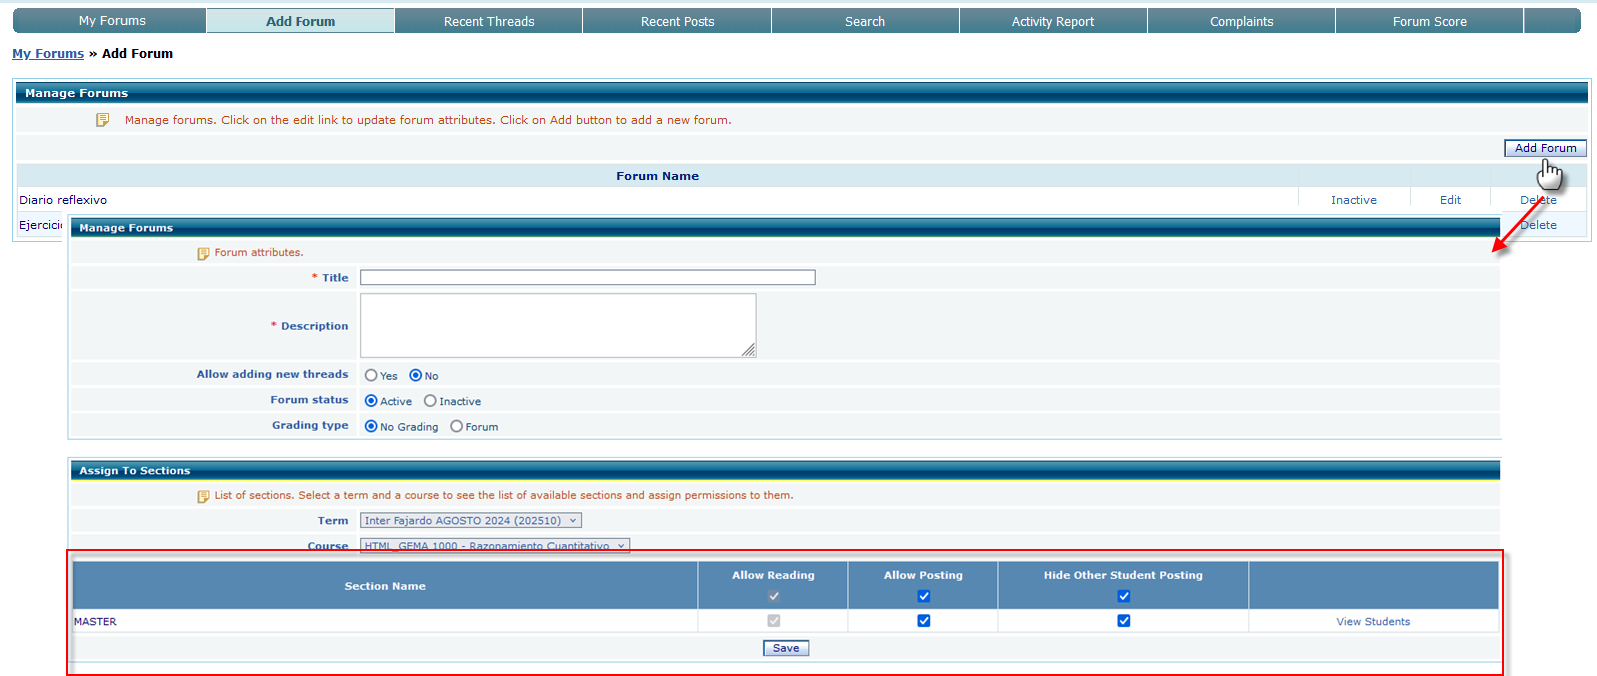1597x676 pixels.
Task: Click the Save button
Action: [785, 648]
